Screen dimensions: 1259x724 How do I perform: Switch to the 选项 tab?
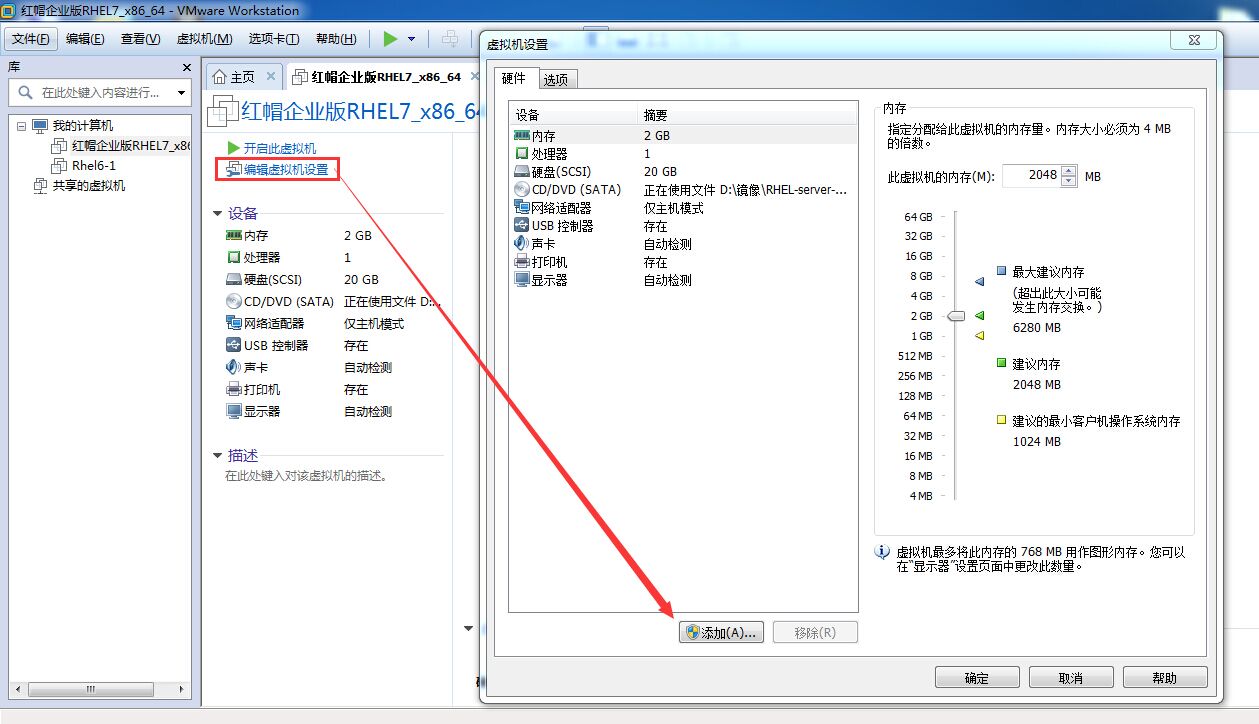click(x=556, y=80)
